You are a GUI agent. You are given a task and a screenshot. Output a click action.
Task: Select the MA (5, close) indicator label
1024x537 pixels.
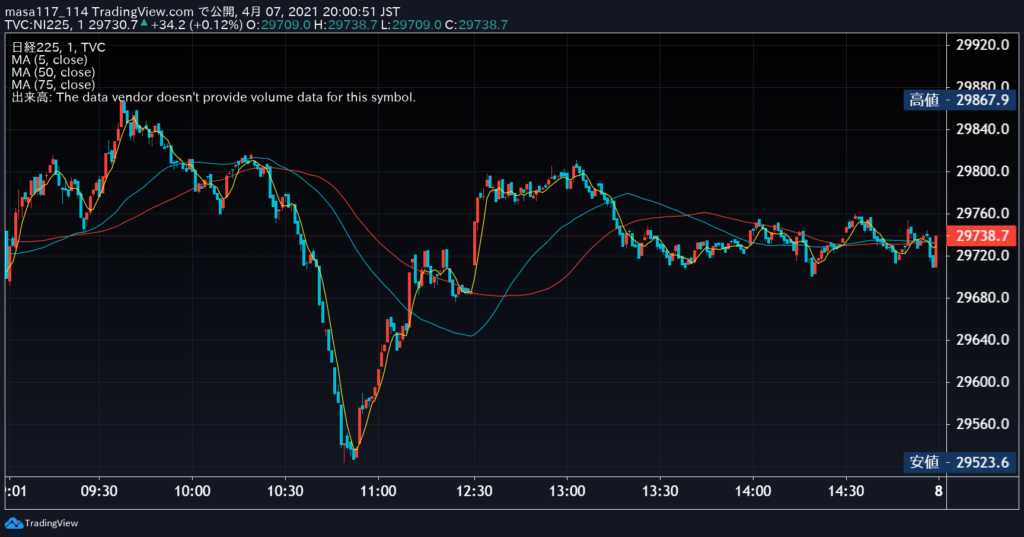pyautogui.click(x=49, y=60)
